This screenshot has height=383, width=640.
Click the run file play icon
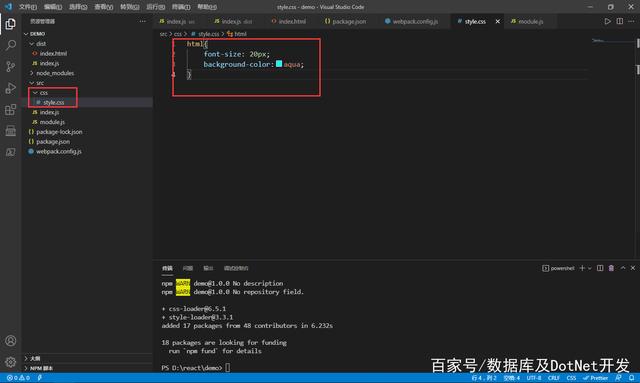(x=607, y=21)
